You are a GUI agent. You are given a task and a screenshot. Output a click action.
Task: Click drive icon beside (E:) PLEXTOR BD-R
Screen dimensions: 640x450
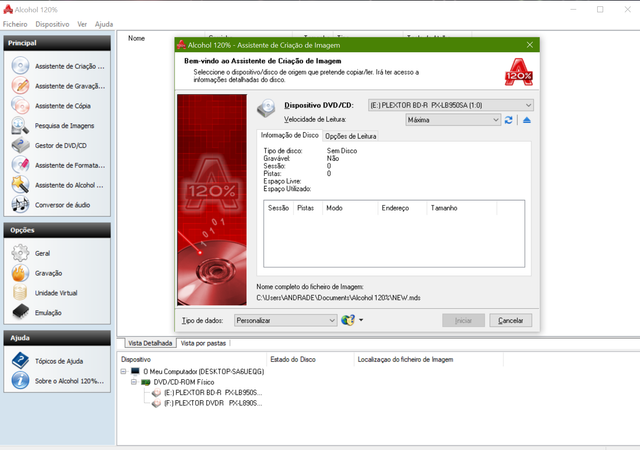coord(156,393)
